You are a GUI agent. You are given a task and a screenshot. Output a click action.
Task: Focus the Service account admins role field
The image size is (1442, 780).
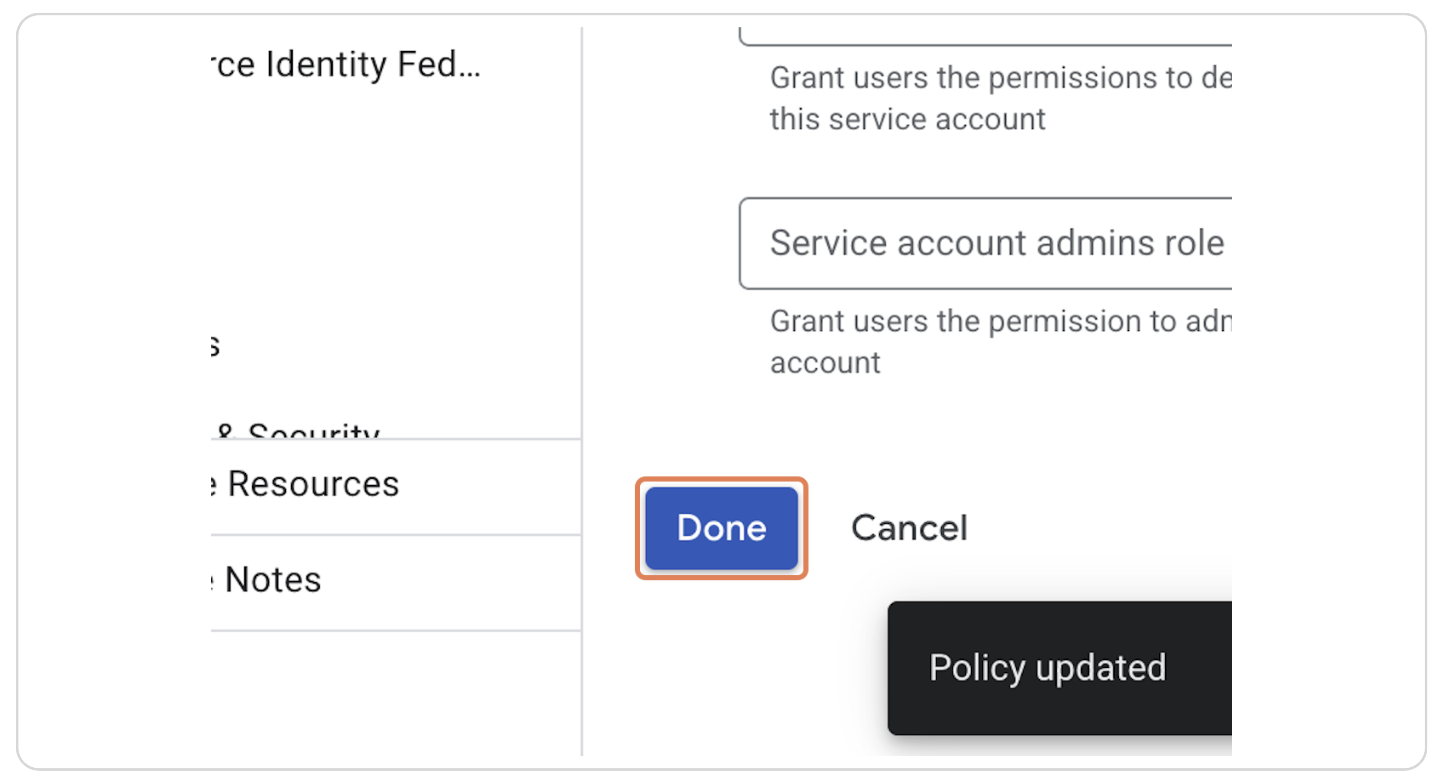click(x=985, y=243)
